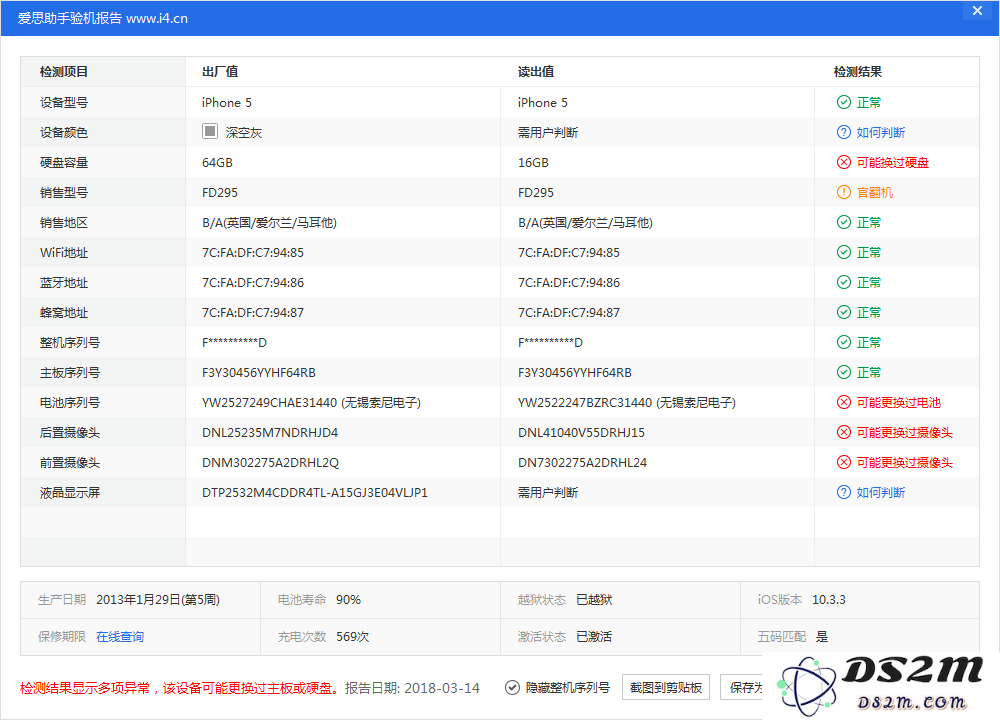Click read battery serial YW2522247BZRC31440

click(585, 402)
